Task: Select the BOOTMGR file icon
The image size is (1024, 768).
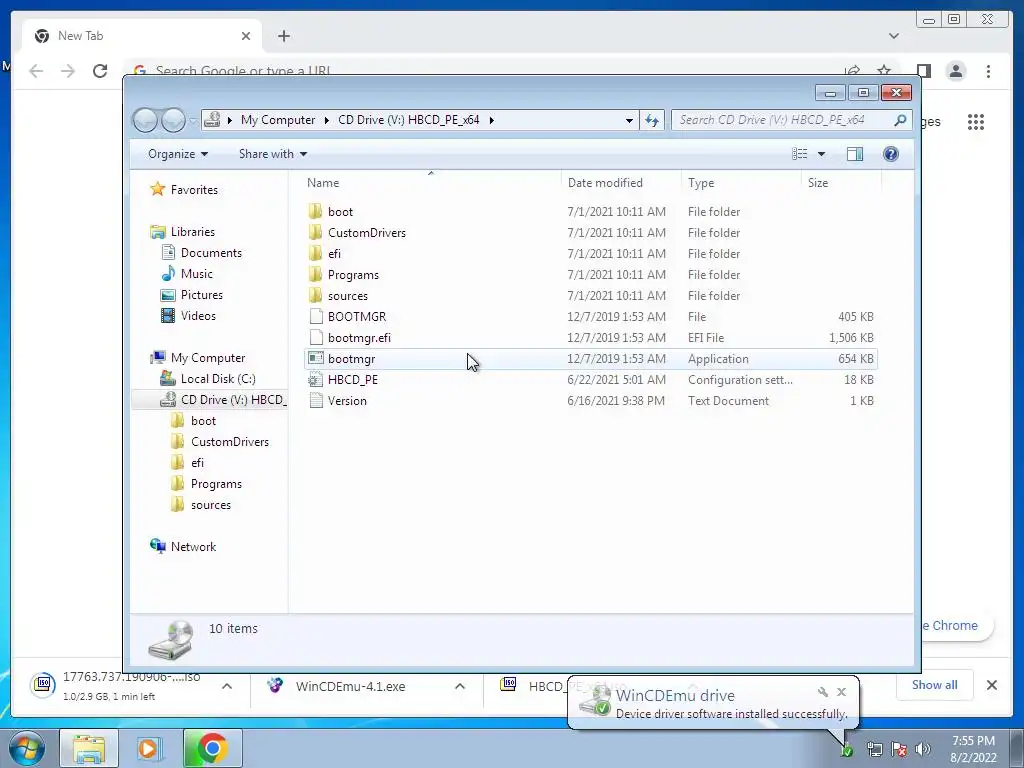Action: 316,317
